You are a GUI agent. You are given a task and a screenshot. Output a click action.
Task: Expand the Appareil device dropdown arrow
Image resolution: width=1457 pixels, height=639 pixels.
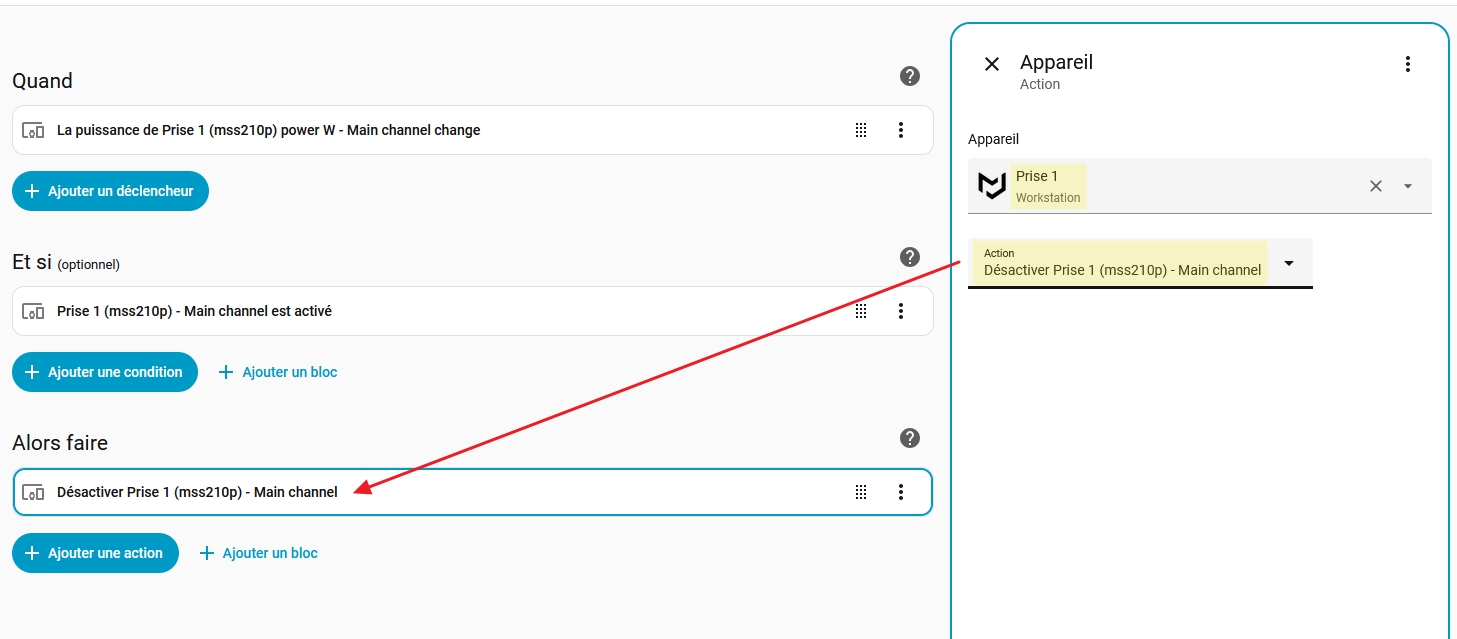point(1408,186)
